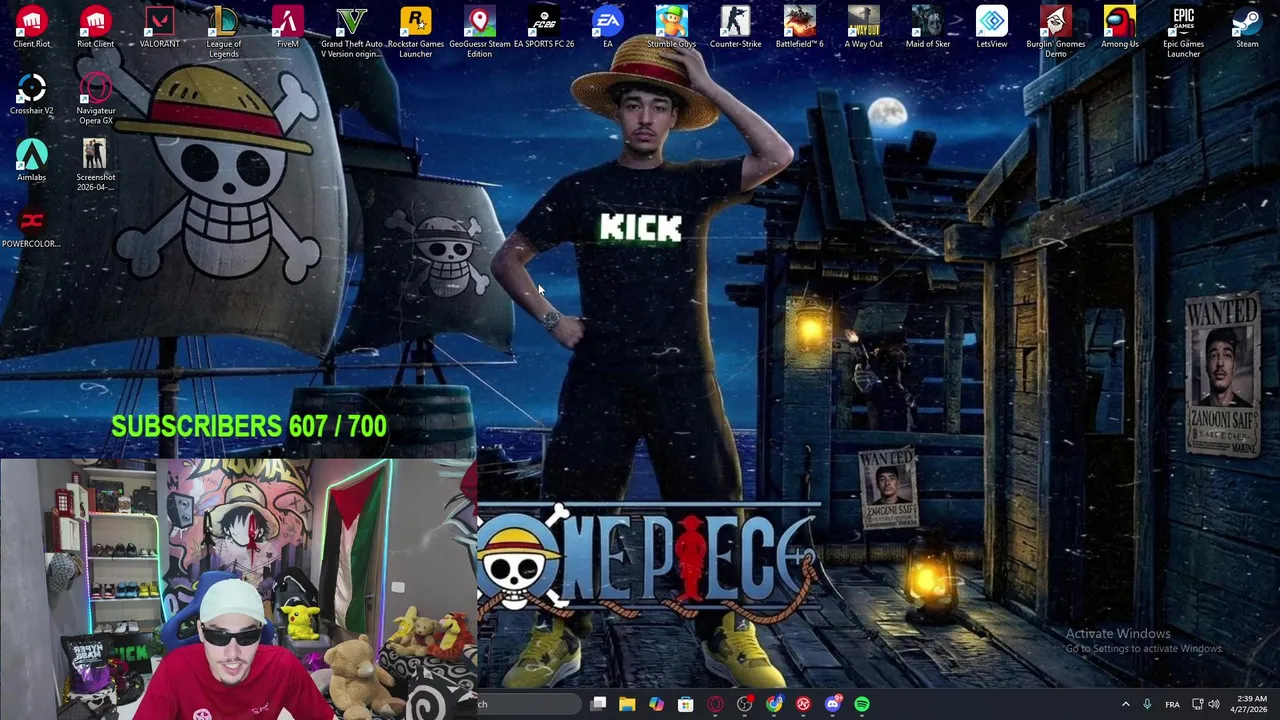Select the EA app desktop icon

click(607, 27)
